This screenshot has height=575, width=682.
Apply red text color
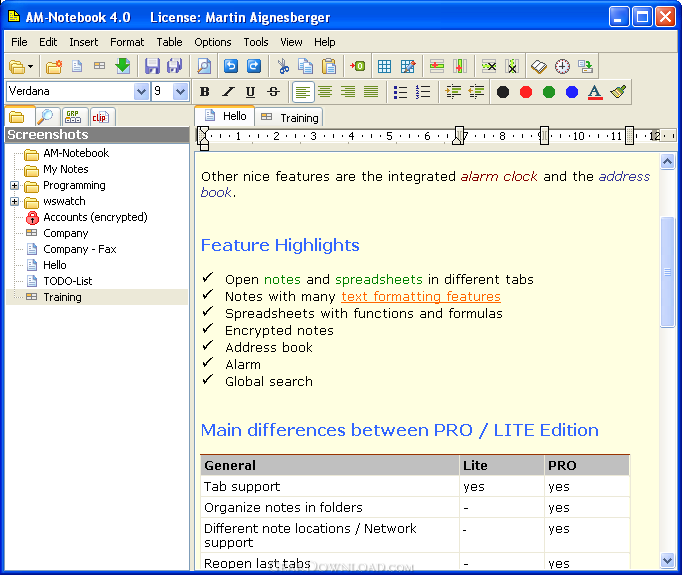pos(526,92)
